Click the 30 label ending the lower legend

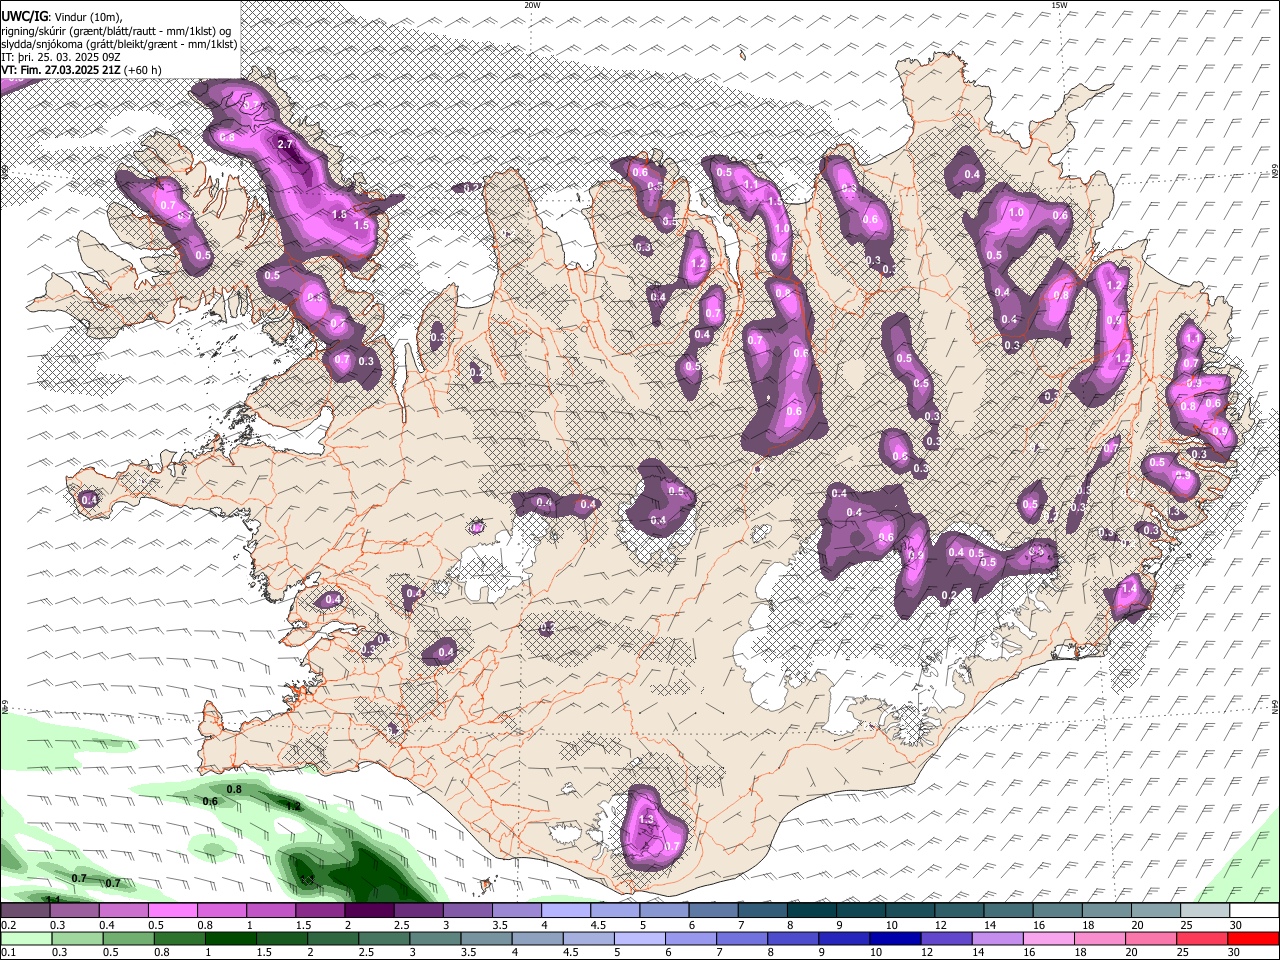coord(1232,952)
